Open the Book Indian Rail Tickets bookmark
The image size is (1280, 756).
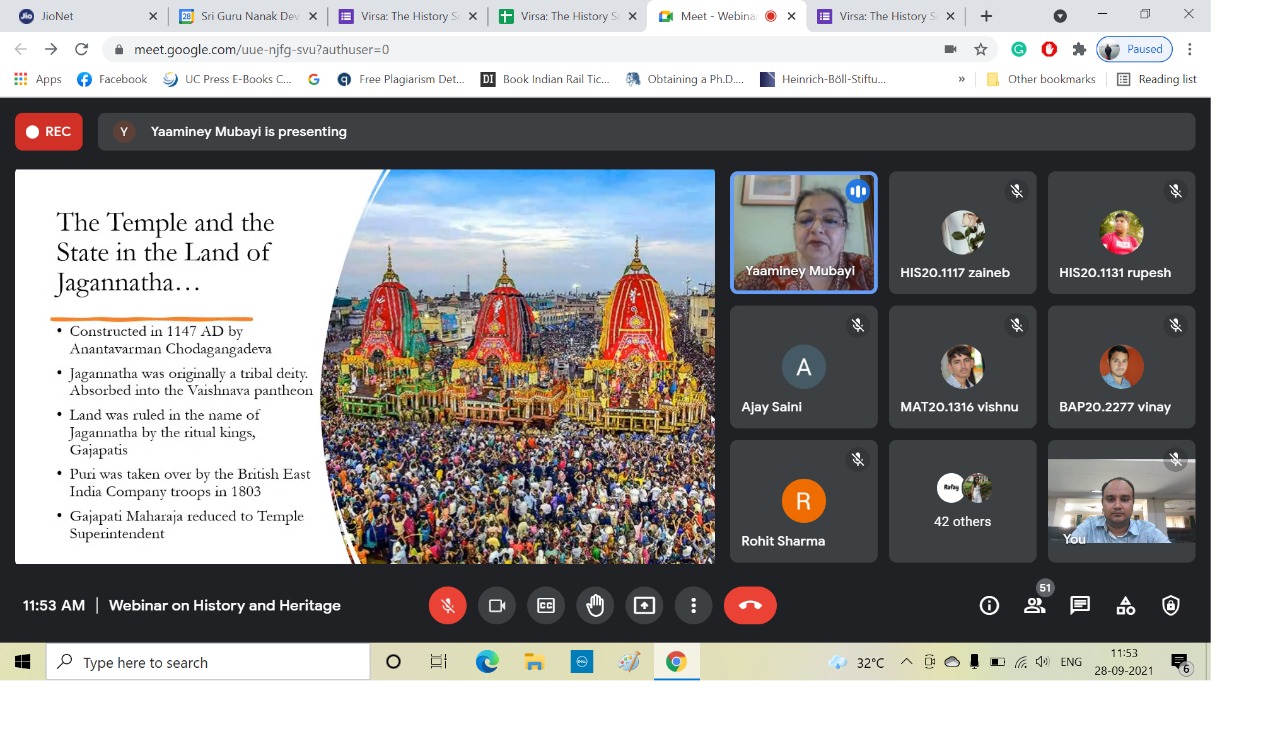pyautogui.click(x=545, y=79)
